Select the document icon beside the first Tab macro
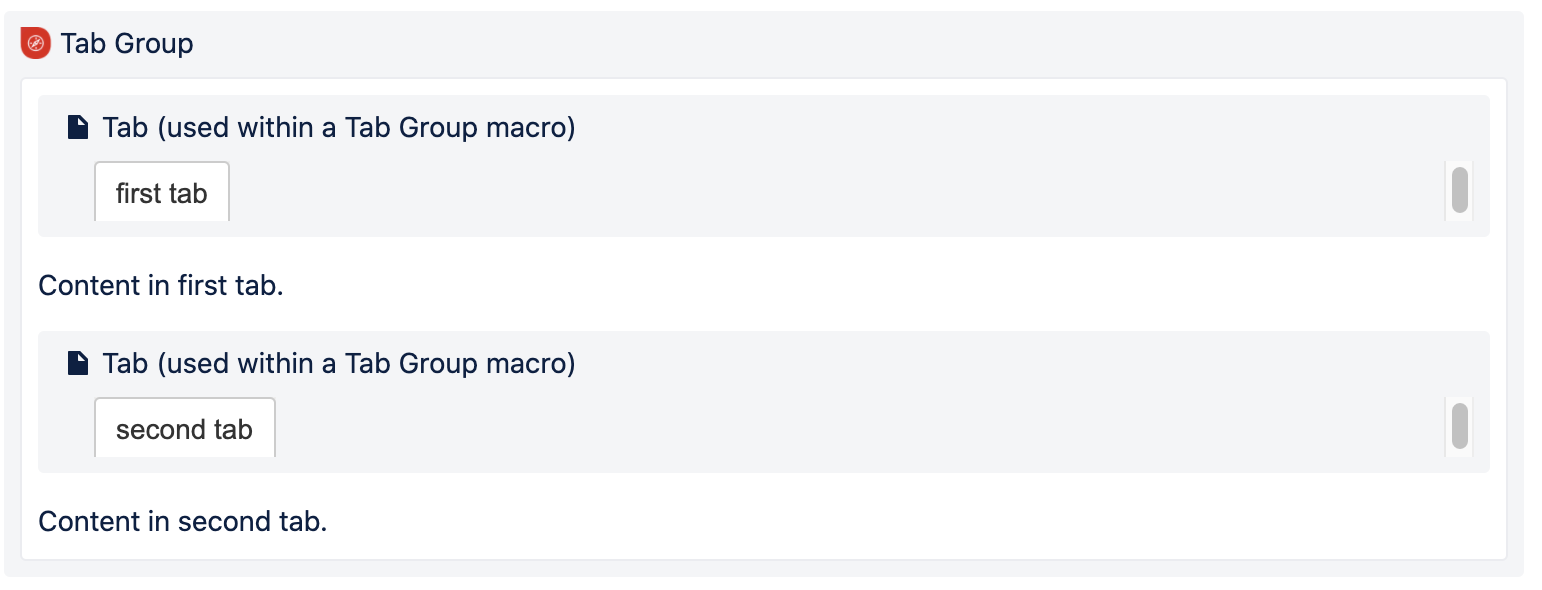The image size is (1542, 590). pos(78,126)
